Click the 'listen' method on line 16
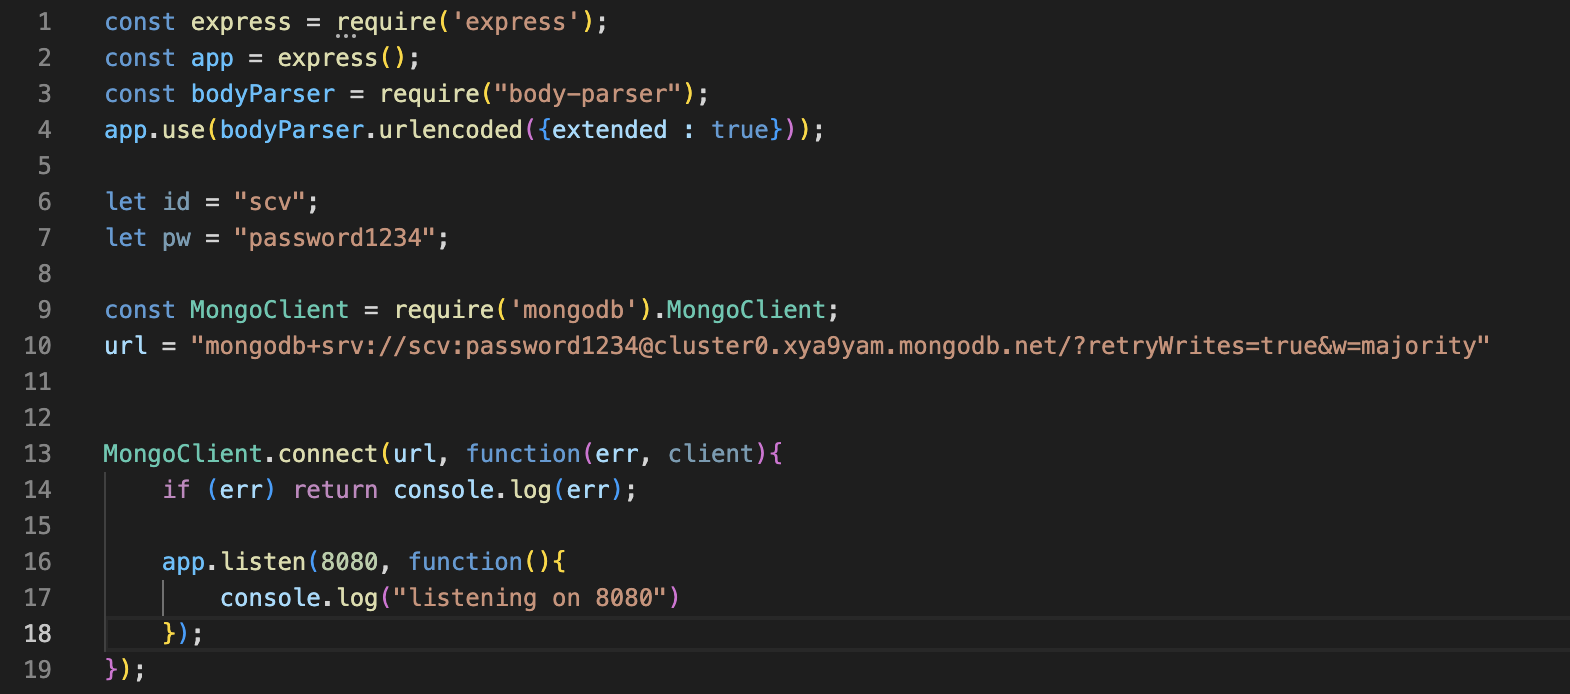The image size is (1570, 694). 263,562
